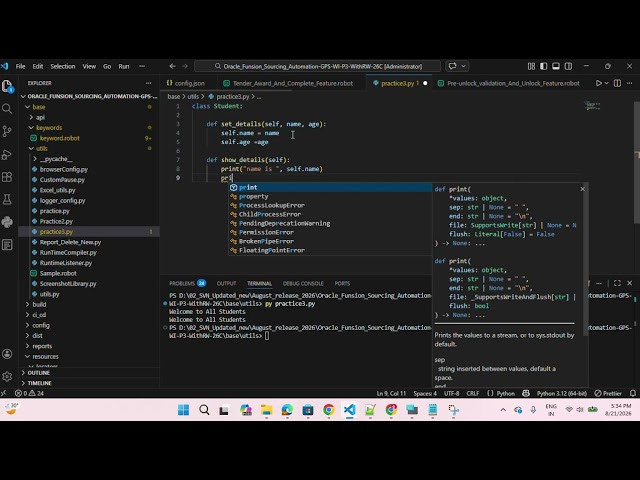Maximize the terminal panel size

click(617, 283)
